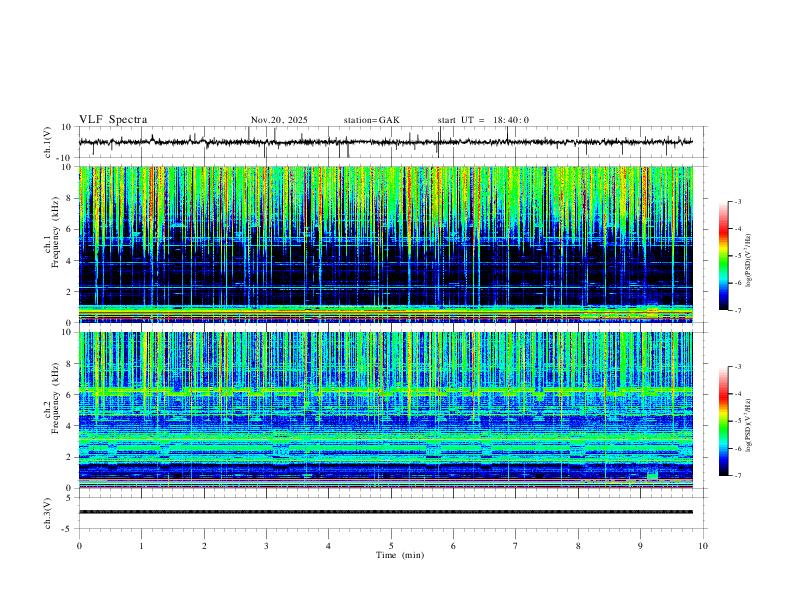Click the "-7" label on ch.2 colorbar
This screenshot has width=792, height=612.
[x=737, y=476]
